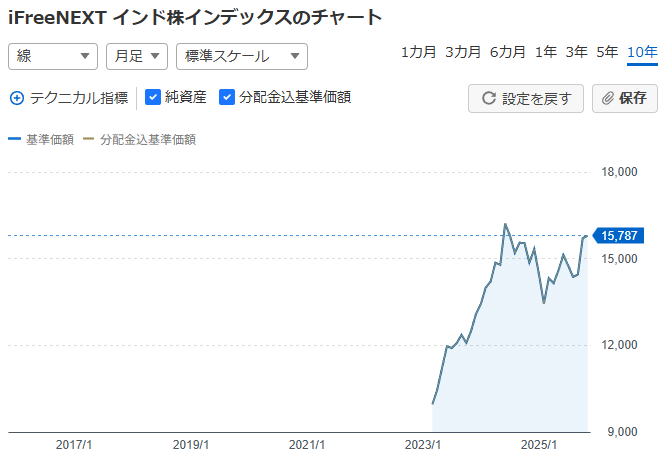The image size is (662, 453).
Task: Open the 線 chart type dropdown
Action: pyautogui.click(x=52, y=57)
